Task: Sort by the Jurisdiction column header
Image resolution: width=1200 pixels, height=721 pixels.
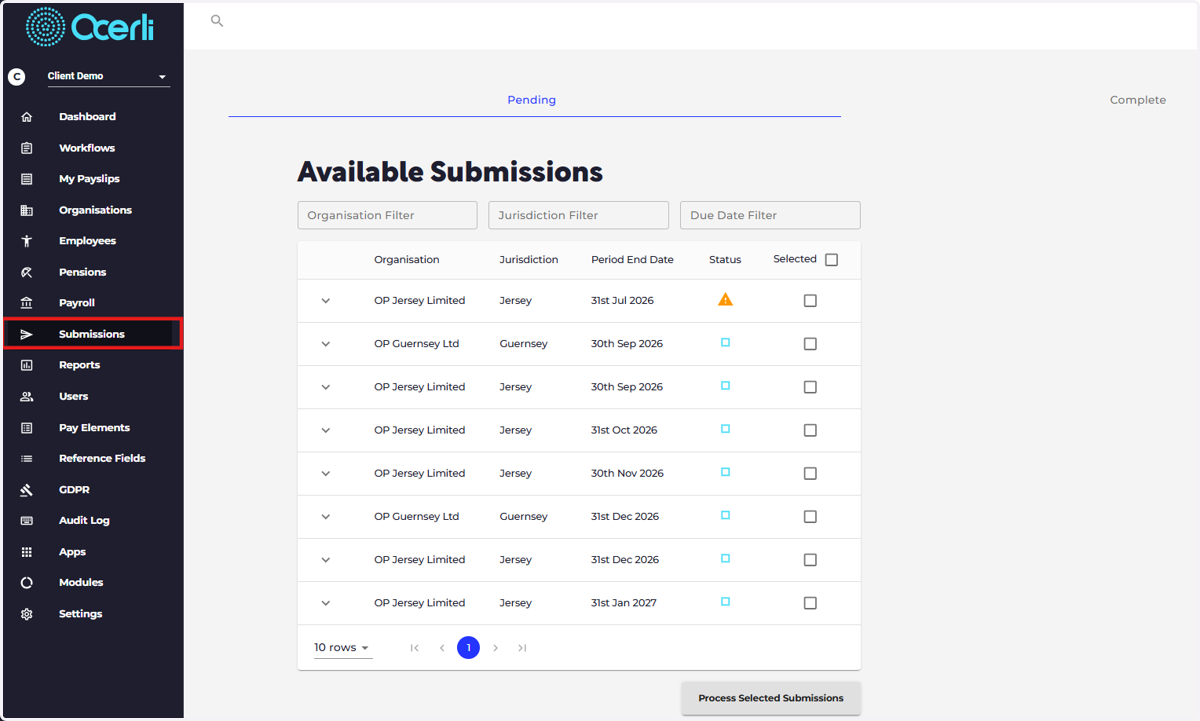Action: (529, 260)
